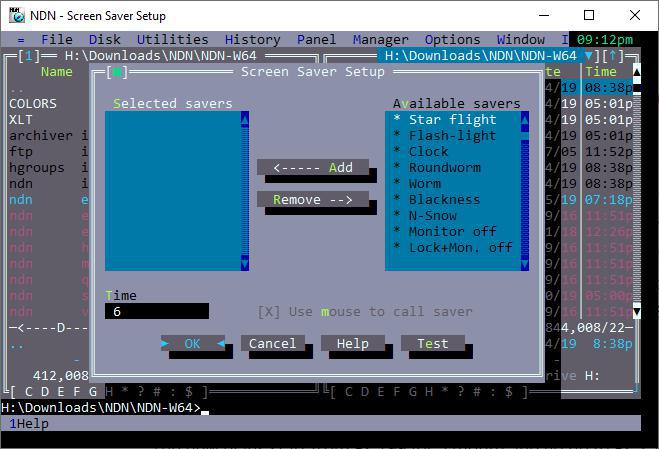Viewport: 659px width, 449px height.
Task: Select Star flight saver
Action: coord(453,119)
